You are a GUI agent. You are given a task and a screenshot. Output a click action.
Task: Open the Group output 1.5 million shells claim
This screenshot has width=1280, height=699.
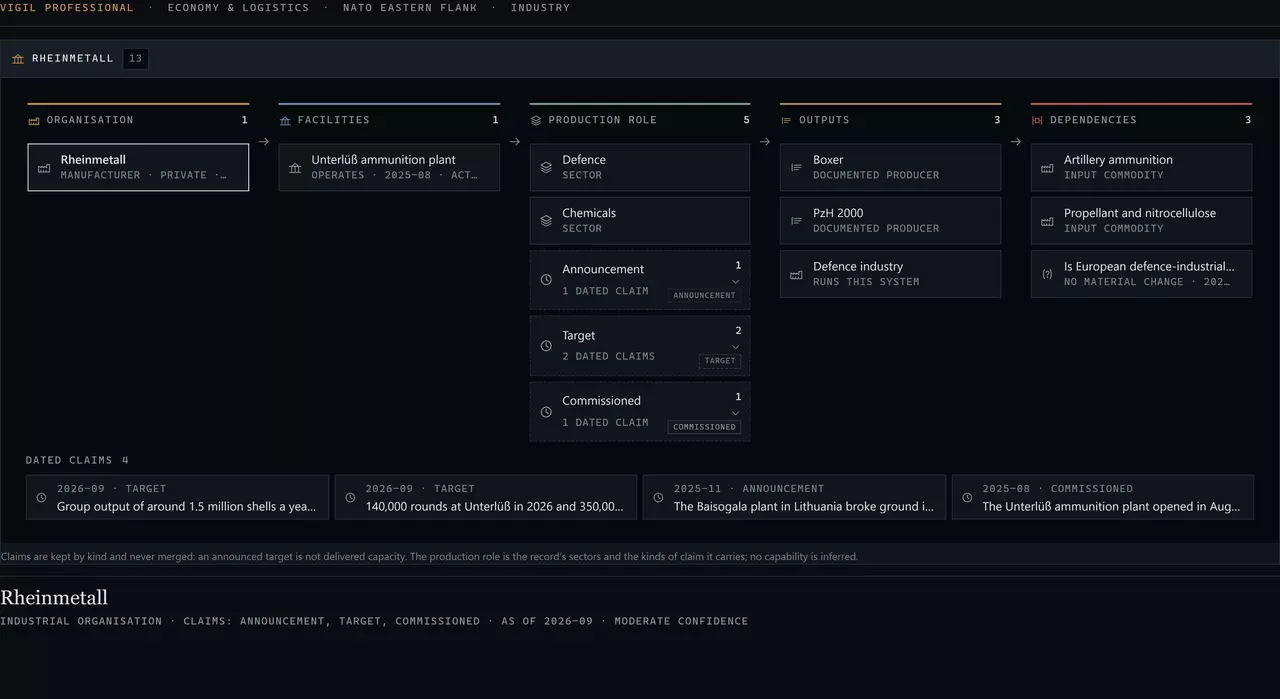(177, 497)
